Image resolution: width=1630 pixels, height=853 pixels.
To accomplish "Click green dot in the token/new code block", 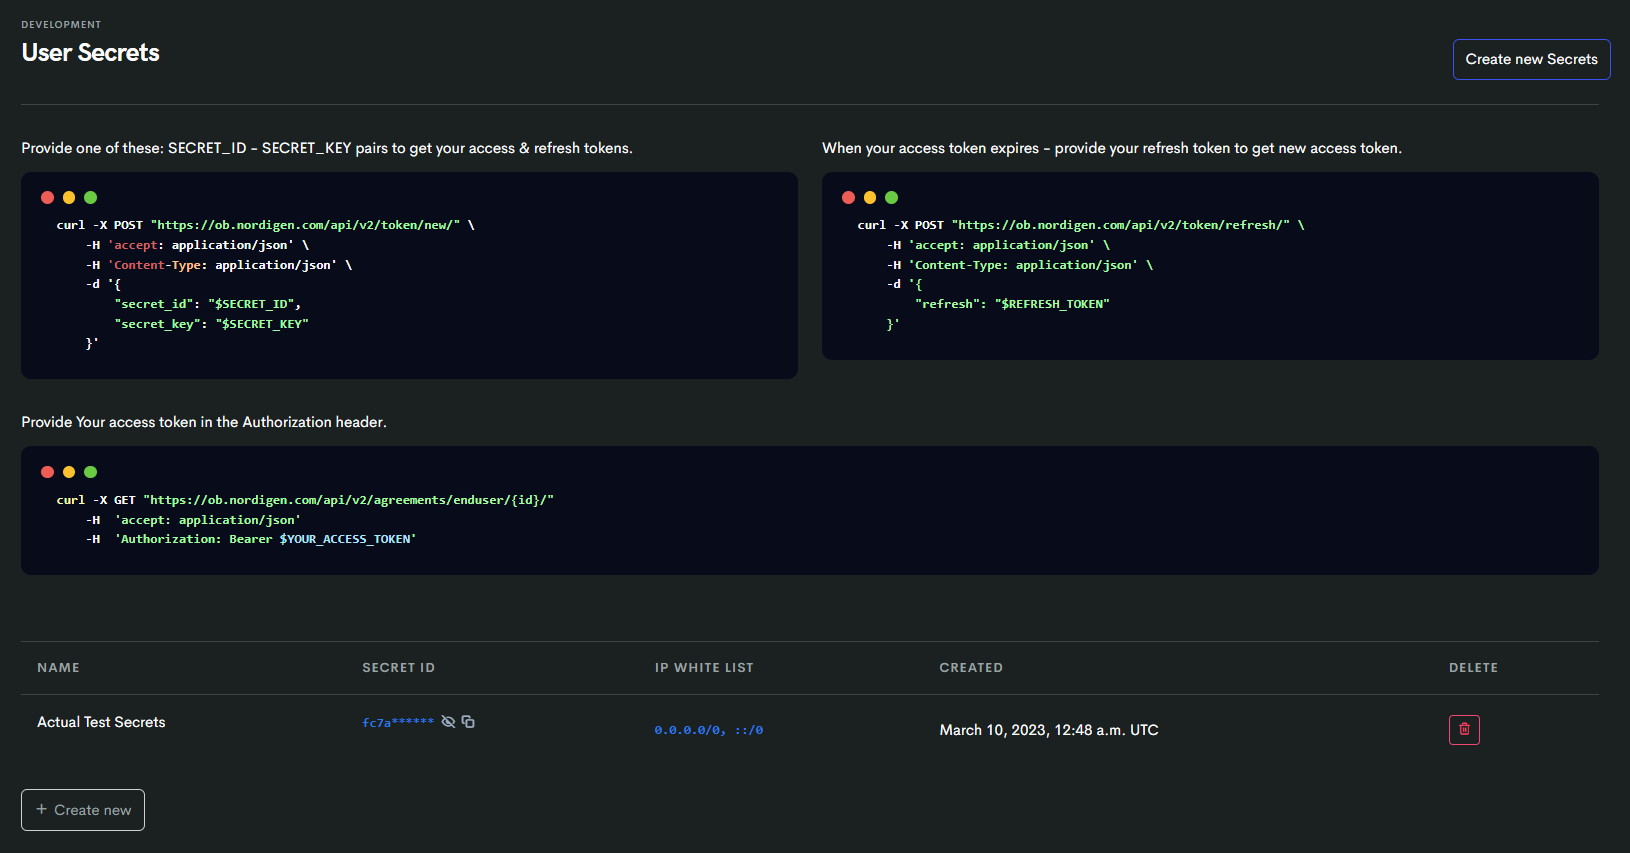I will (x=91, y=198).
